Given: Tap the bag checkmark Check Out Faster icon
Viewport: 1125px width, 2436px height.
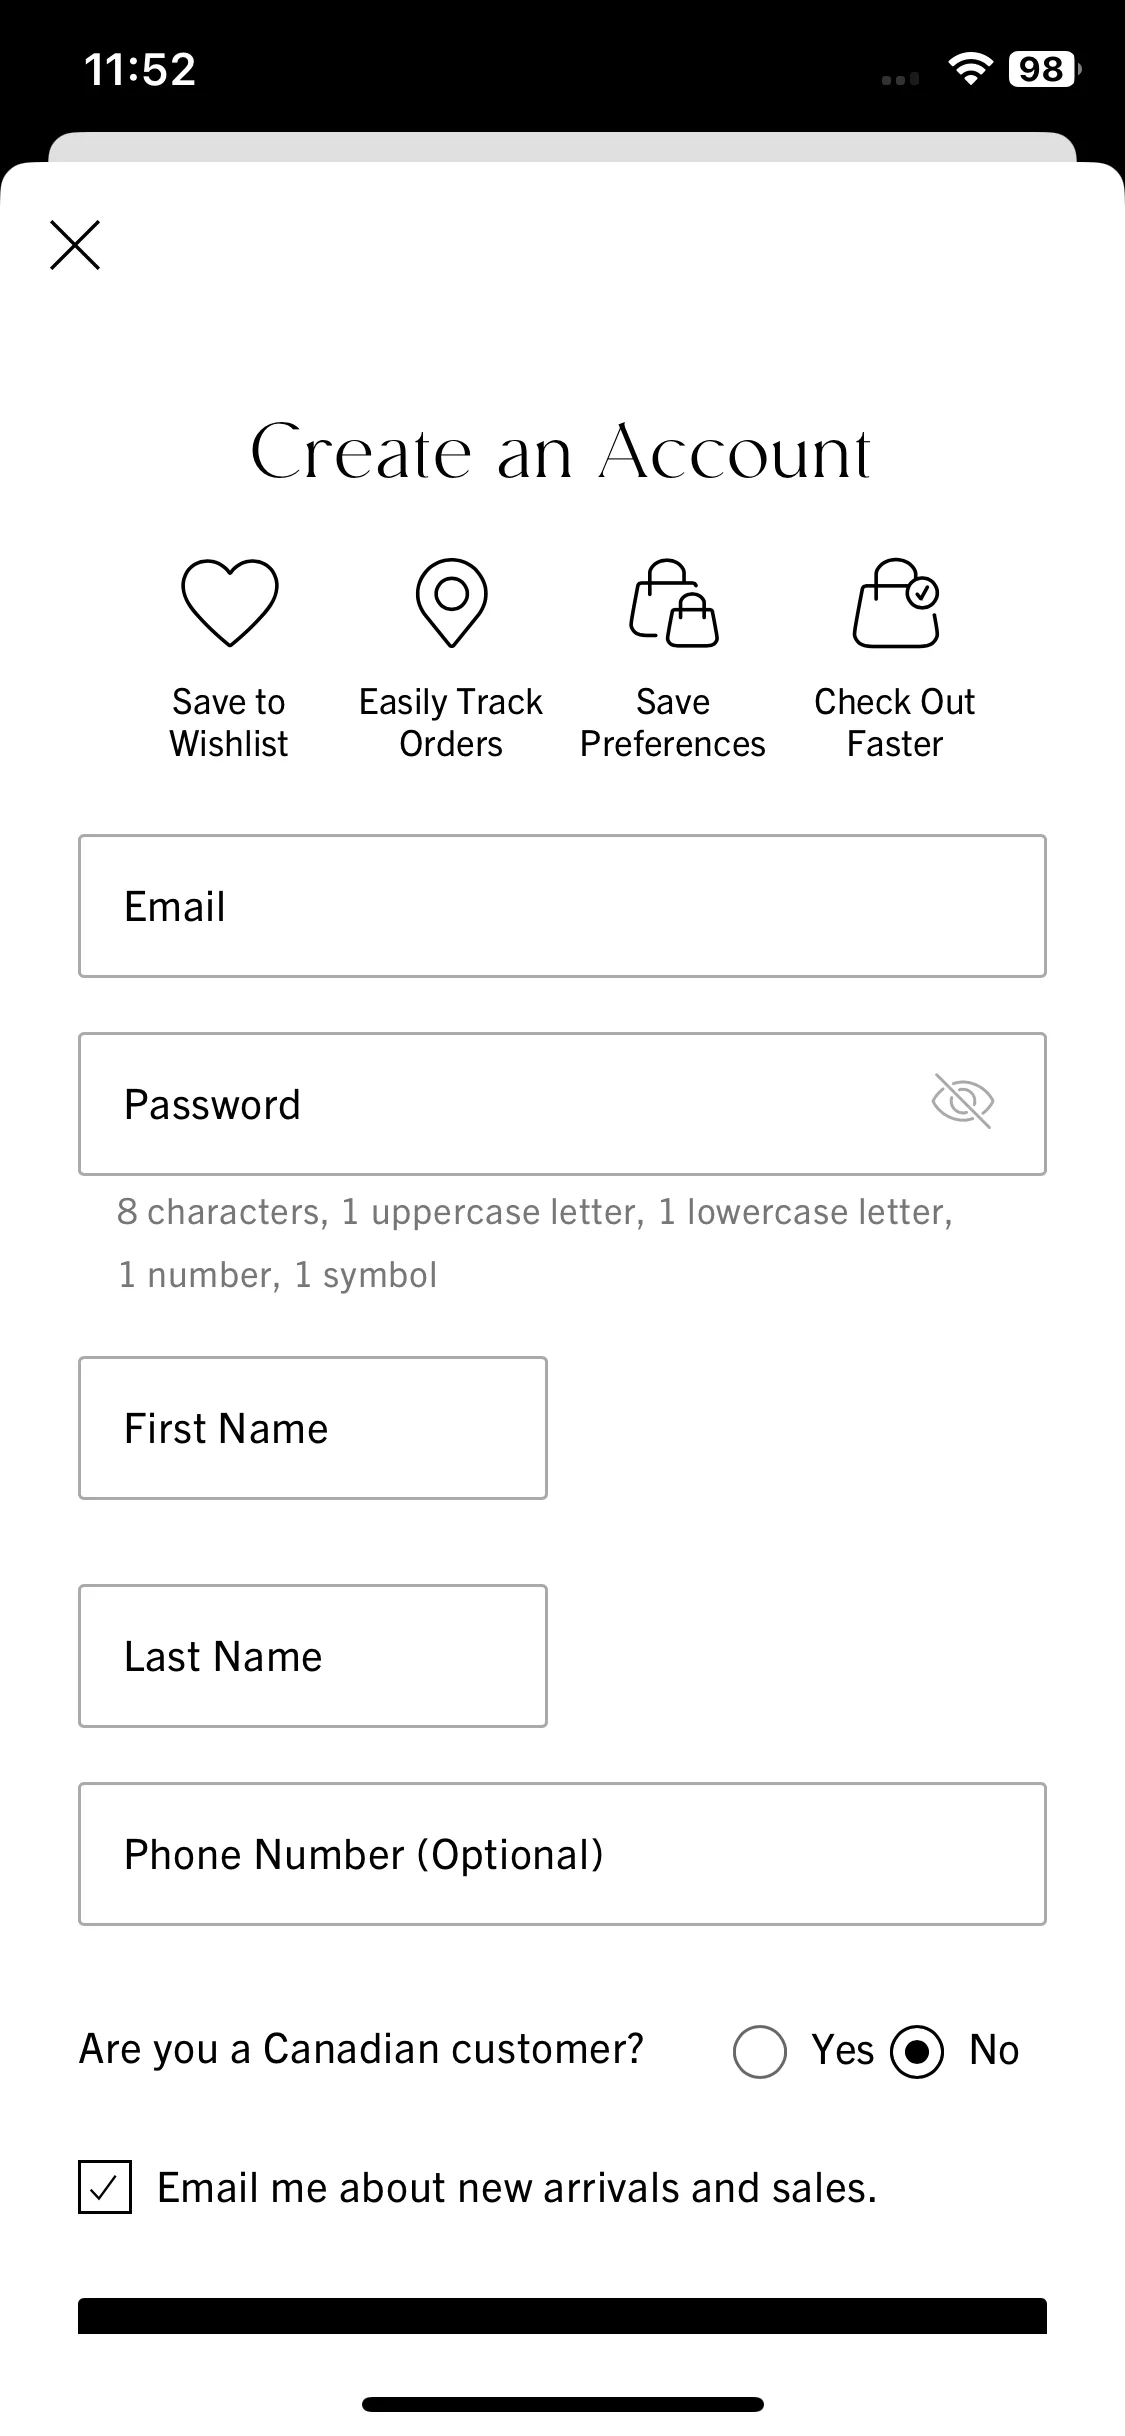Looking at the screenshot, I should coord(895,602).
